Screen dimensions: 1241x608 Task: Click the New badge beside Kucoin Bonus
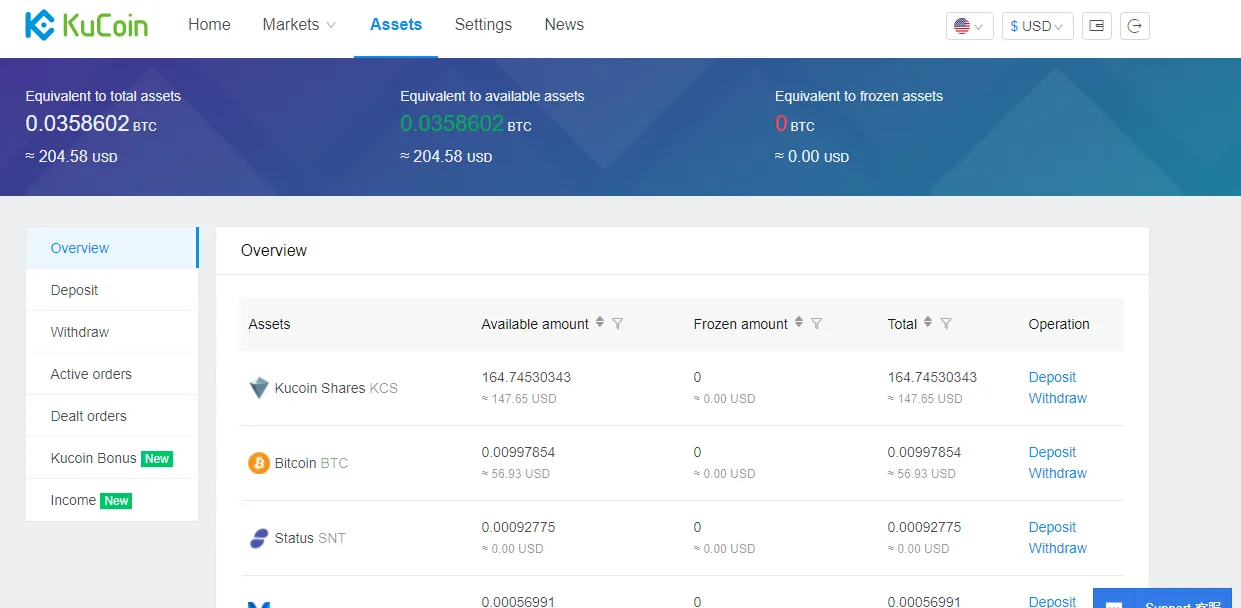(x=157, y=458)
